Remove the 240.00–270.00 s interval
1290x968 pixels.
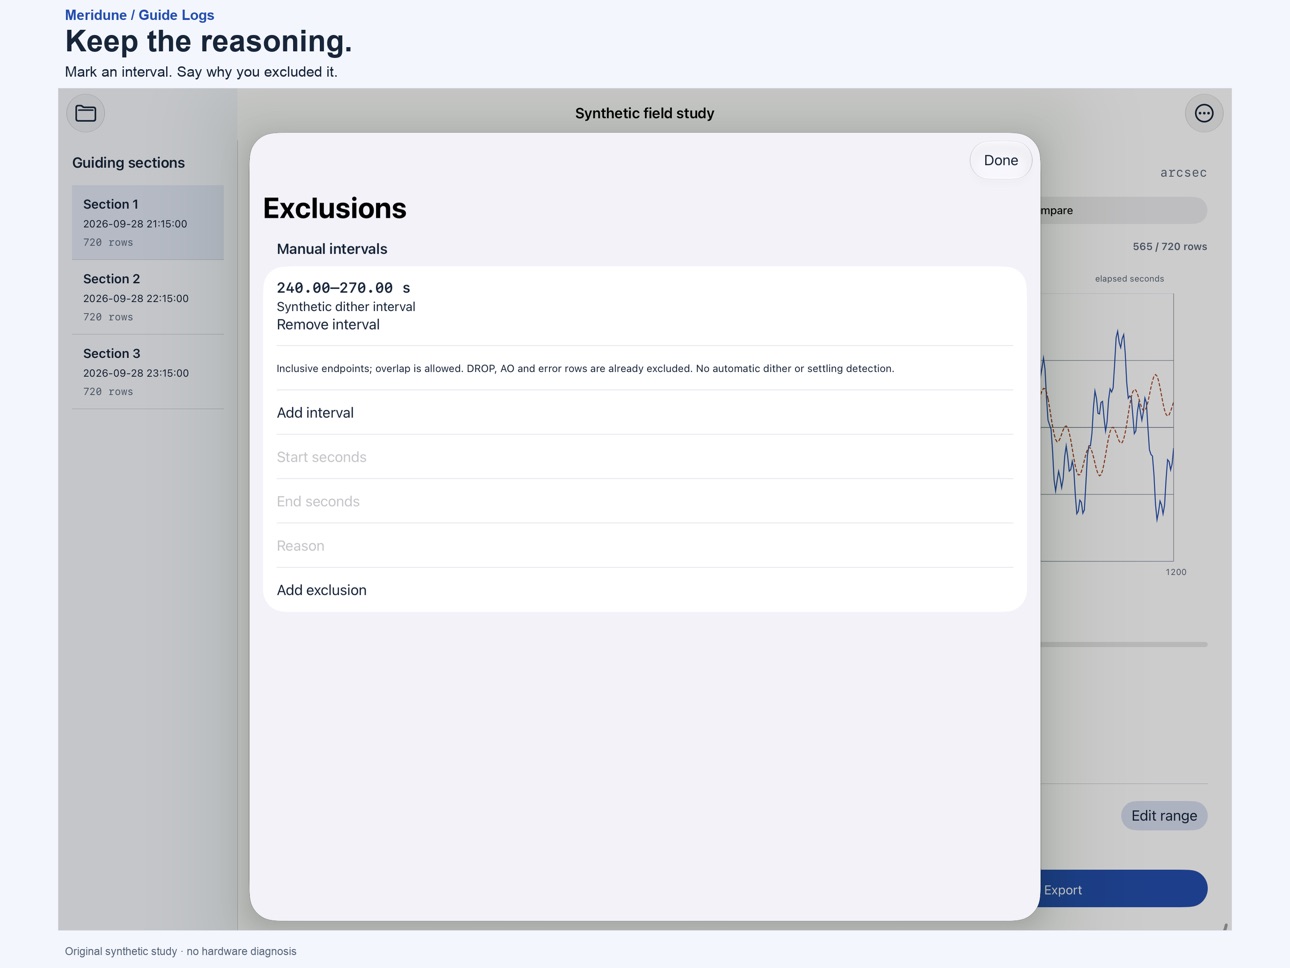tap(328, 325)
